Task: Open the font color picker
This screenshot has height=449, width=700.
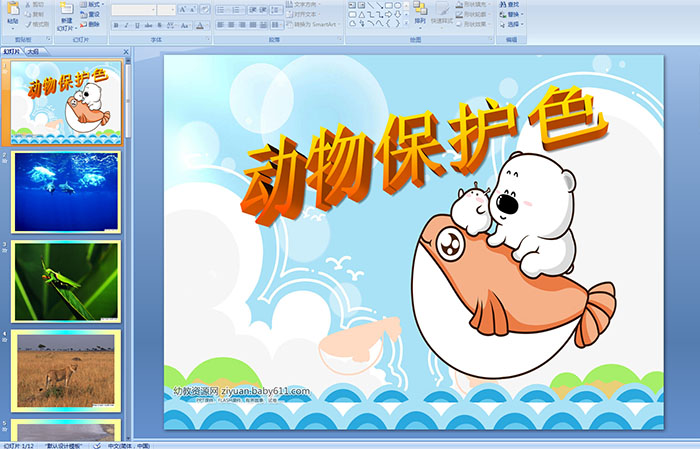Action: 200,24
